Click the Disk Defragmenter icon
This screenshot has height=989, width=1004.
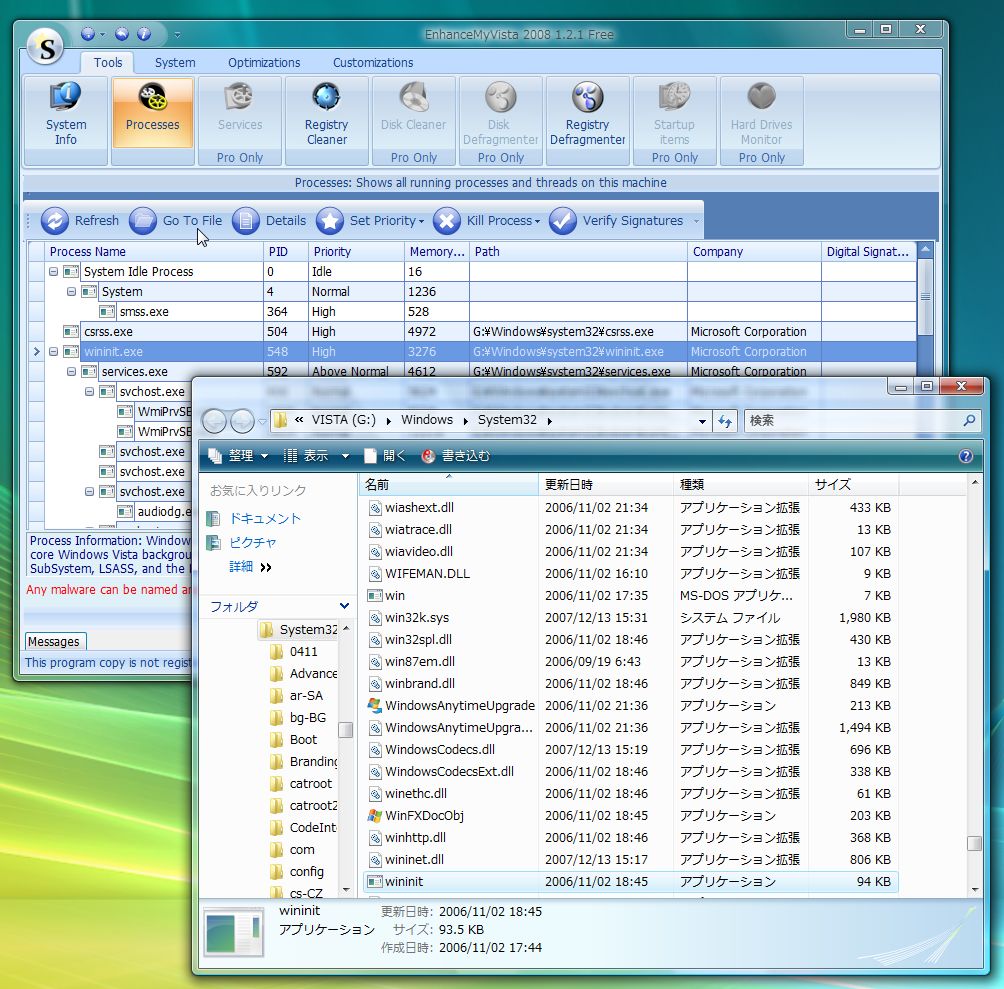click(500, 120)
